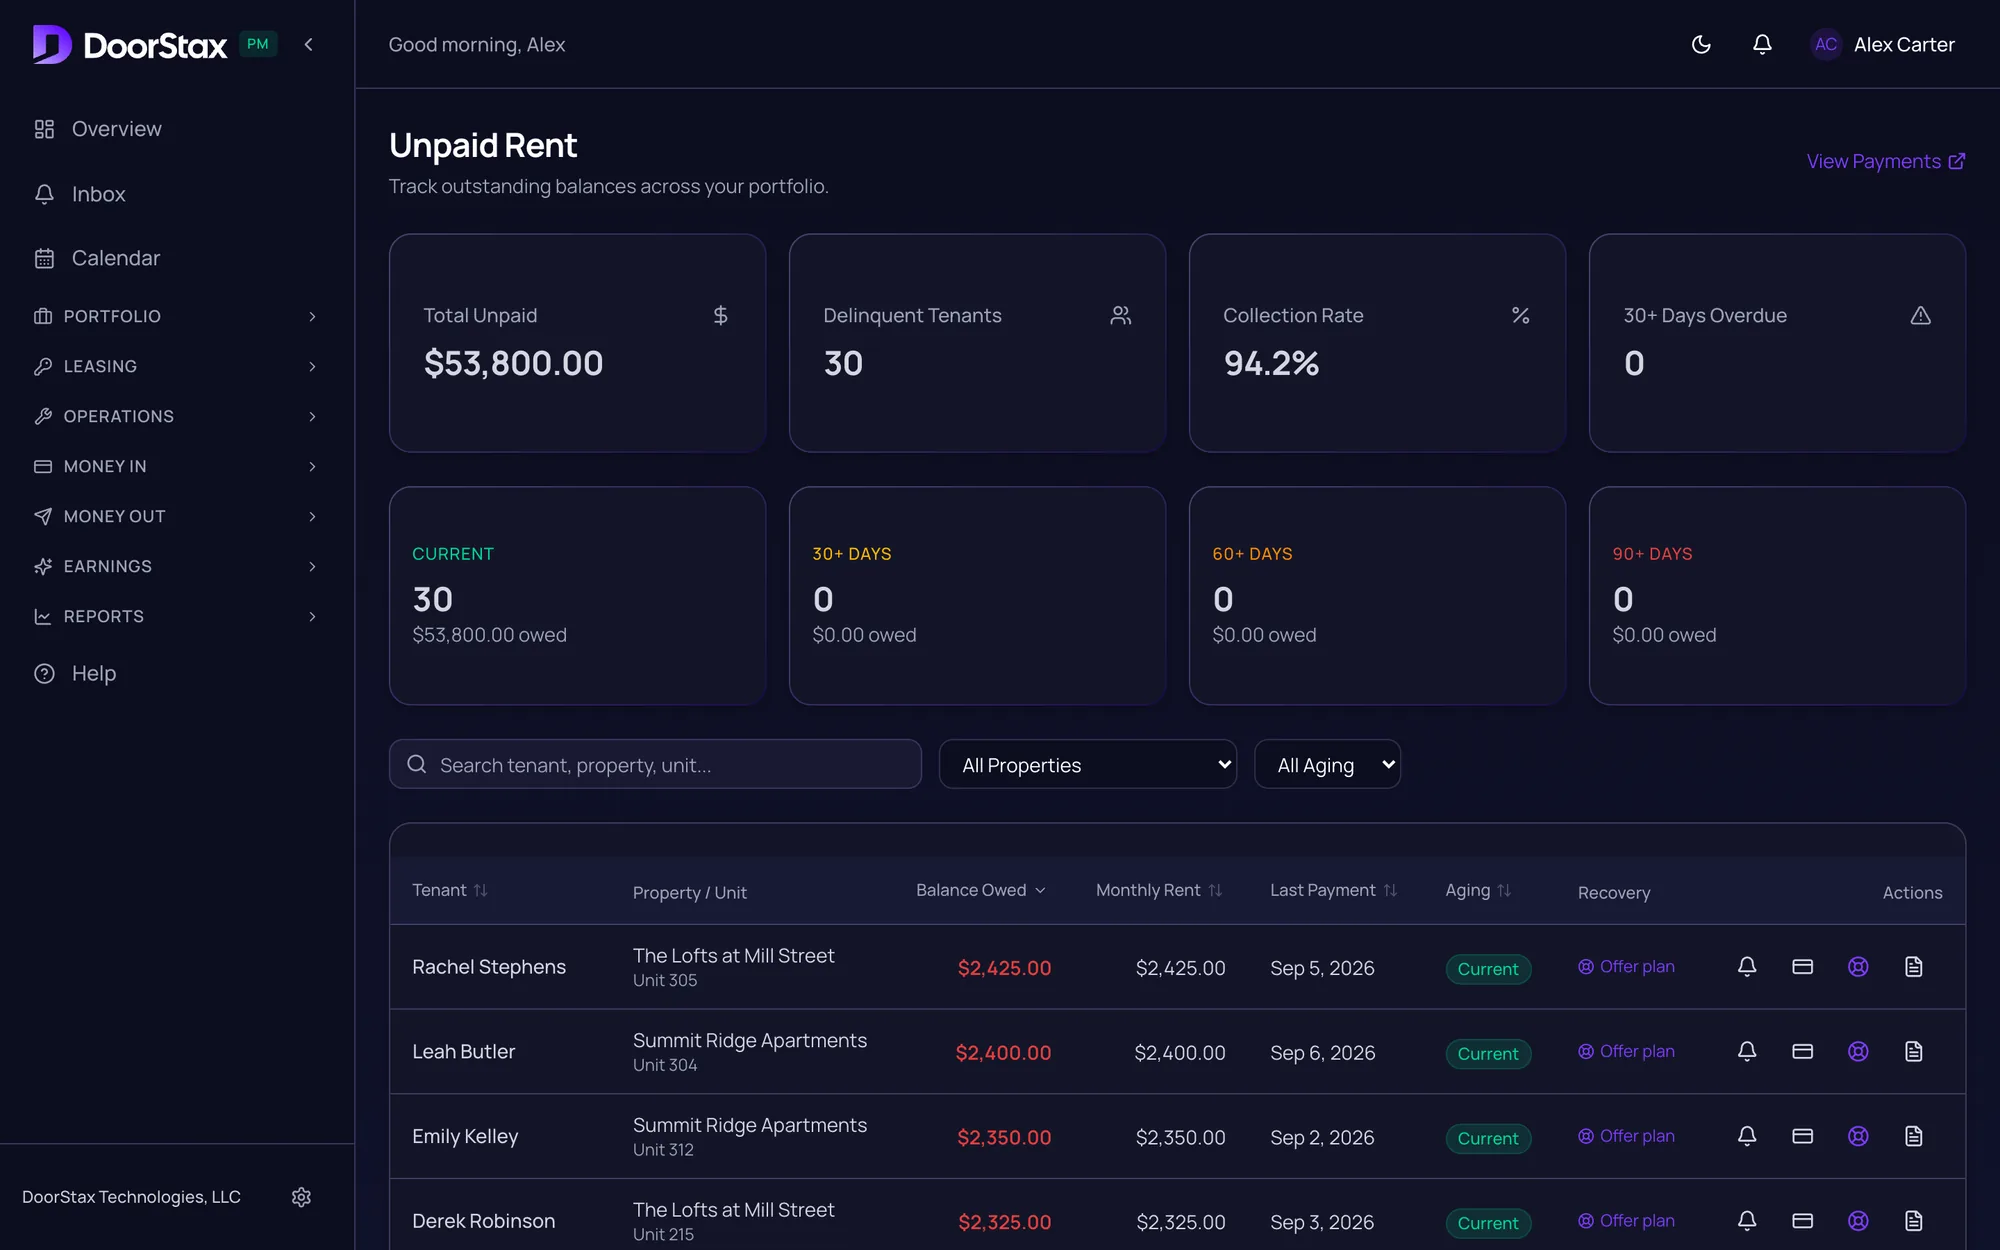Open the All Aging dropdown

pyautogui.click(x=1327, y=765)
